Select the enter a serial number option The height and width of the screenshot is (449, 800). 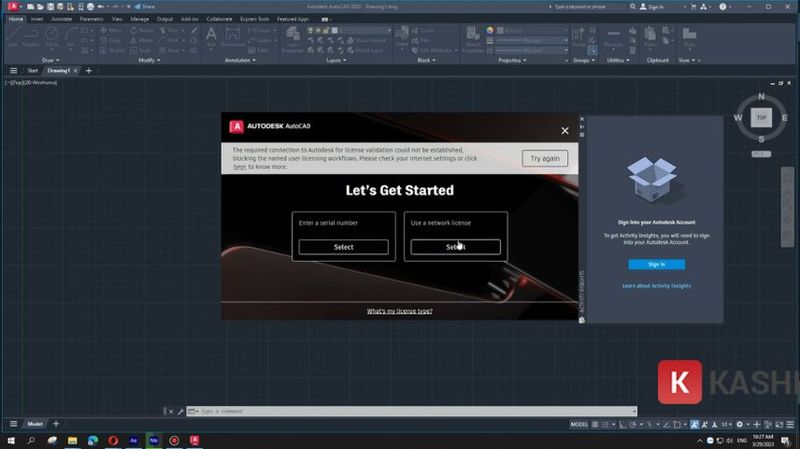coord(343,246)
